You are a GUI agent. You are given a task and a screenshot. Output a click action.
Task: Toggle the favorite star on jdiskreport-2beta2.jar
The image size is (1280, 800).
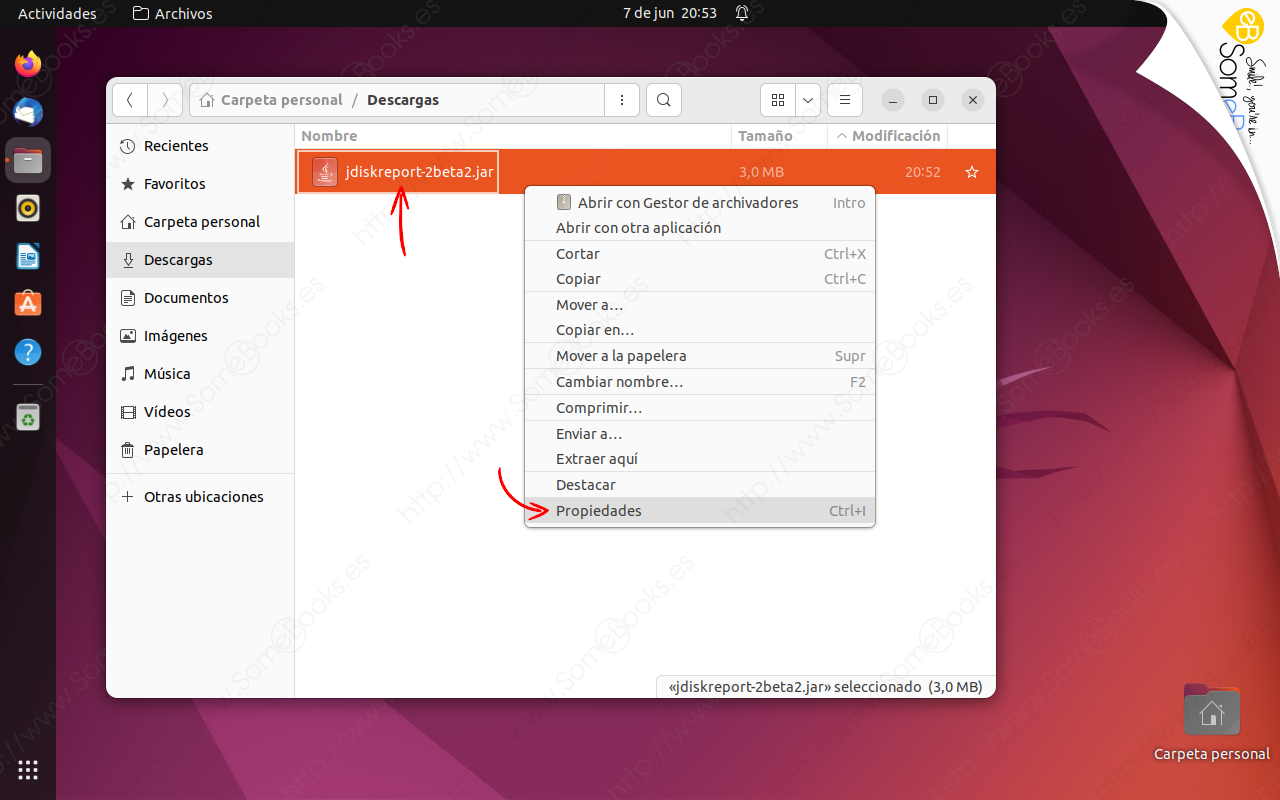[971, 172]
